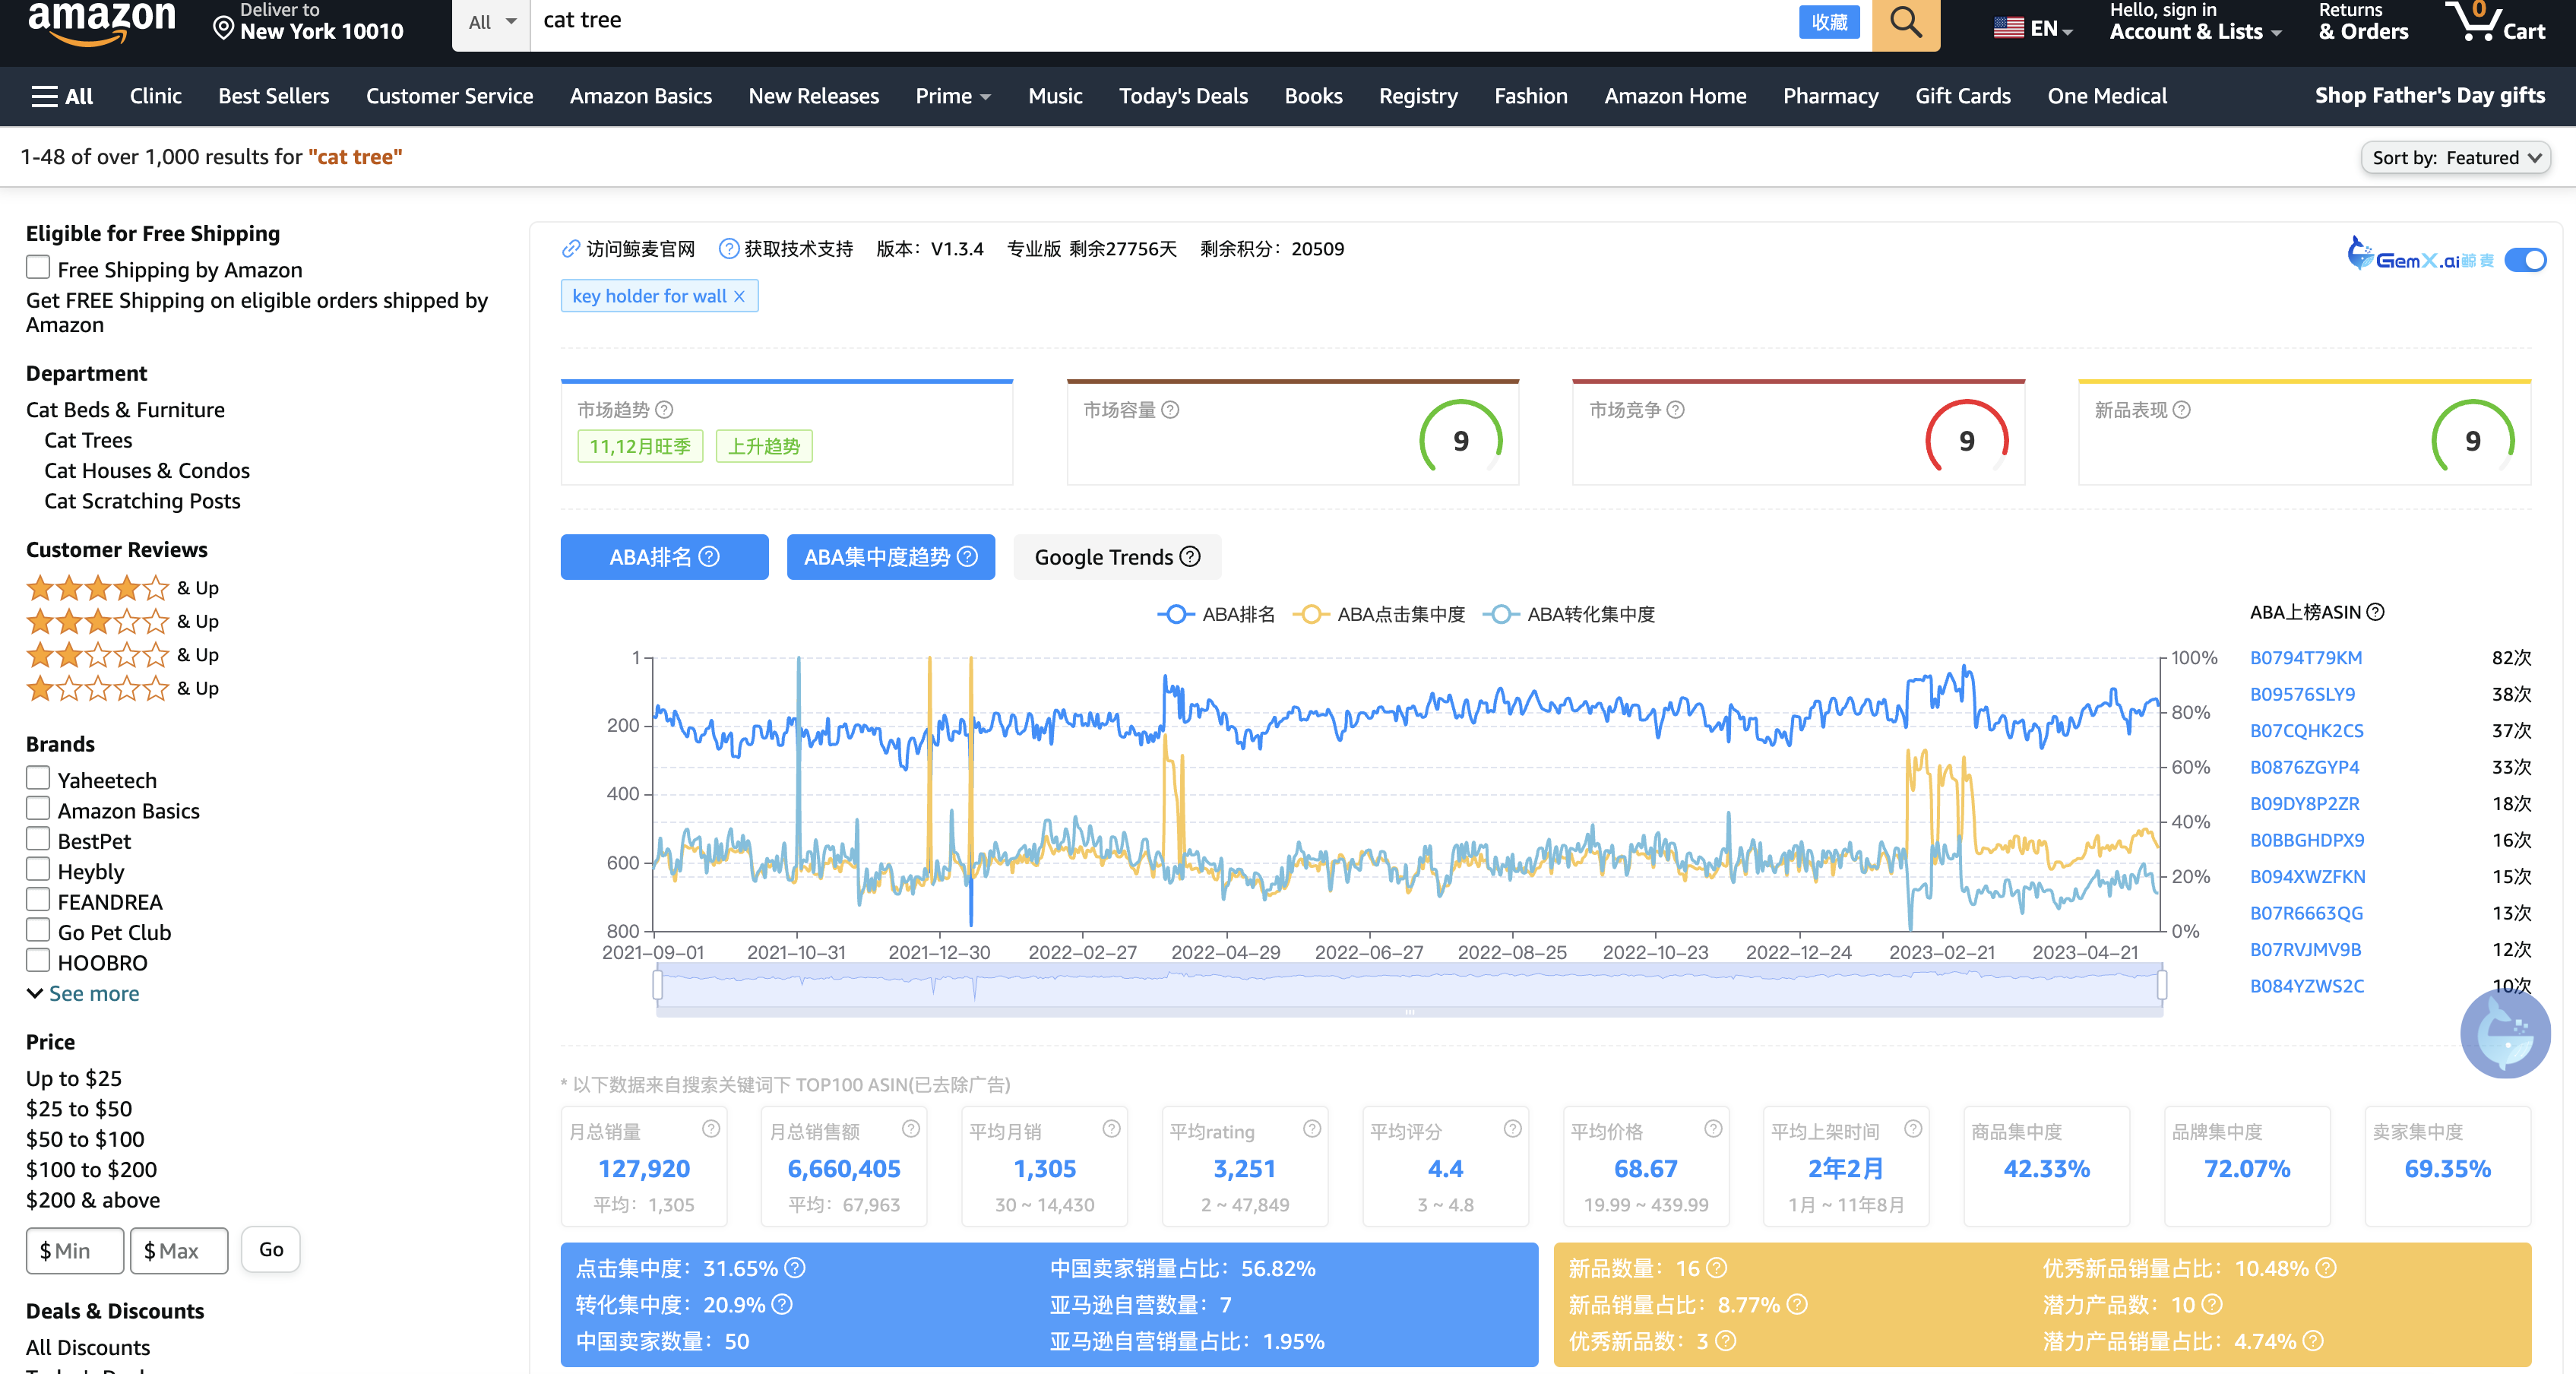The width and height of the screenshot is (2576, 1374).
Task: Open the EN language dropdown
Action: click(x=2033, y=28)
